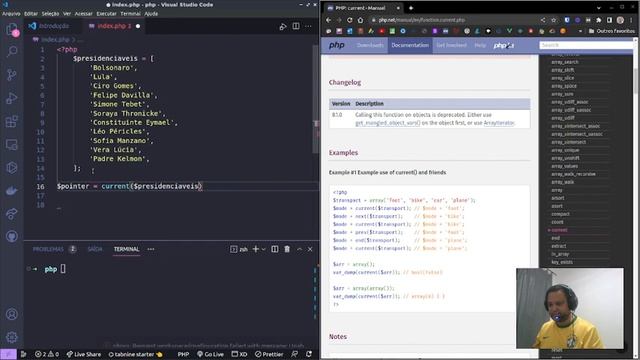This screenshot has width=640, height=360.
Task: Click the php logo on site header
Action: pyautogui.click(x=337, y=45)
